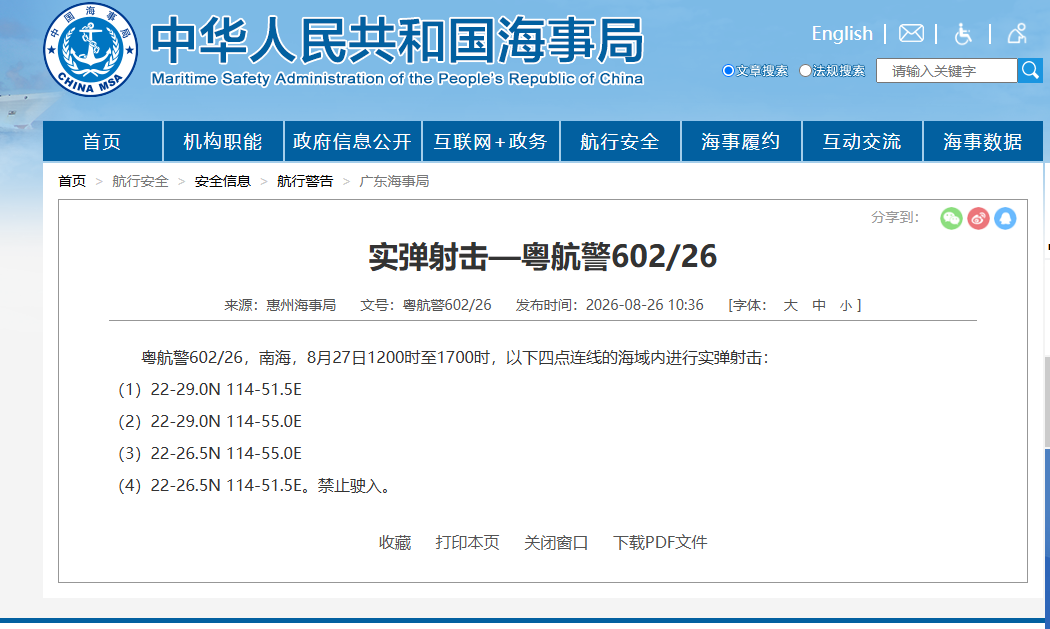This screenshot has height=629, width=1050.
Task: Focus the 请输入关键字 search field
Action: pos(946,70)
